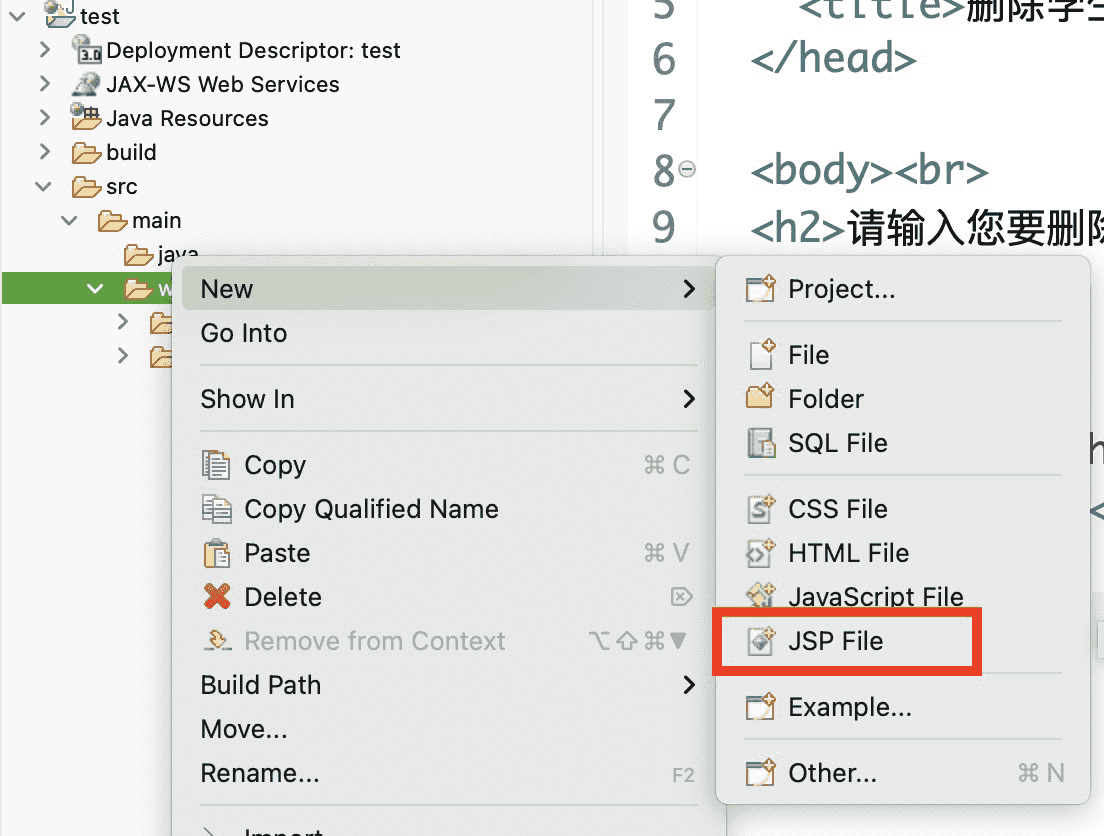Image resolution: width=1104 pixels, height=836 pixels.
Task: Collapse the src folder
Action: coord(44,186)
